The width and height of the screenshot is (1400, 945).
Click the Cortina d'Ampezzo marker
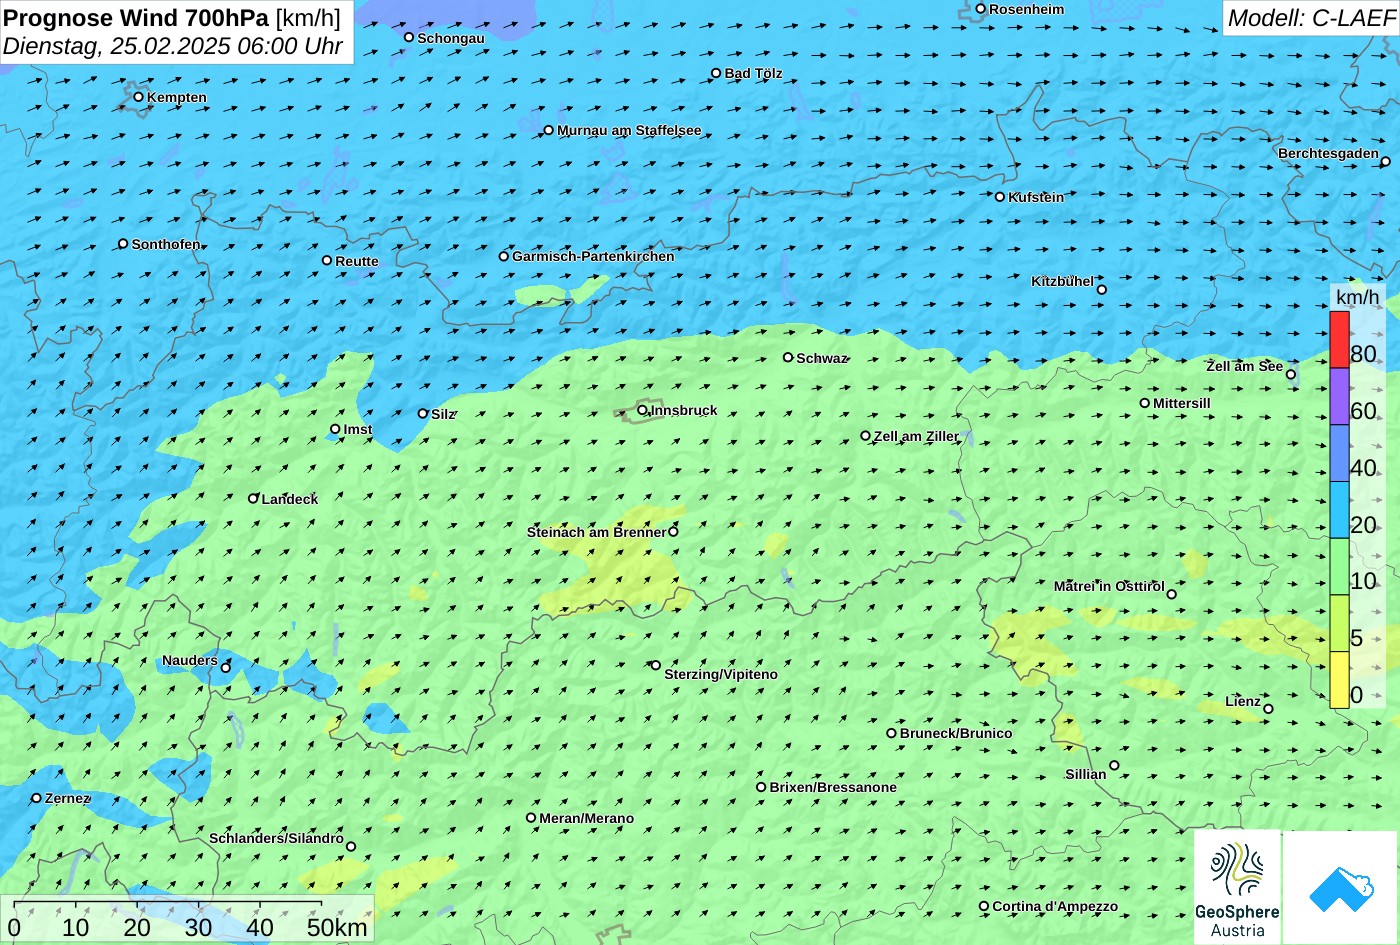point(984,906)
